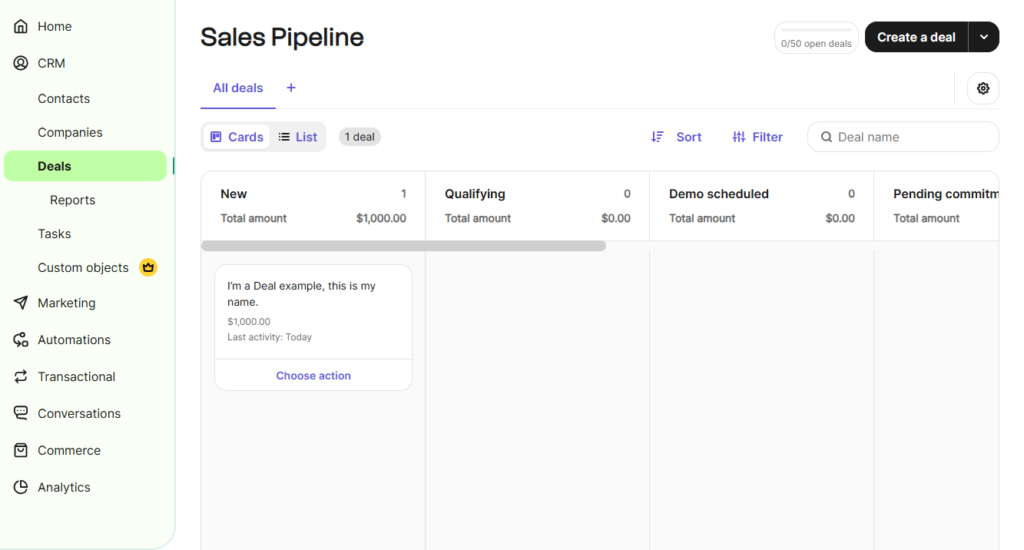The image size is (1024, 550).
Task: Click the Qualifying stage header
Action: 475,194
